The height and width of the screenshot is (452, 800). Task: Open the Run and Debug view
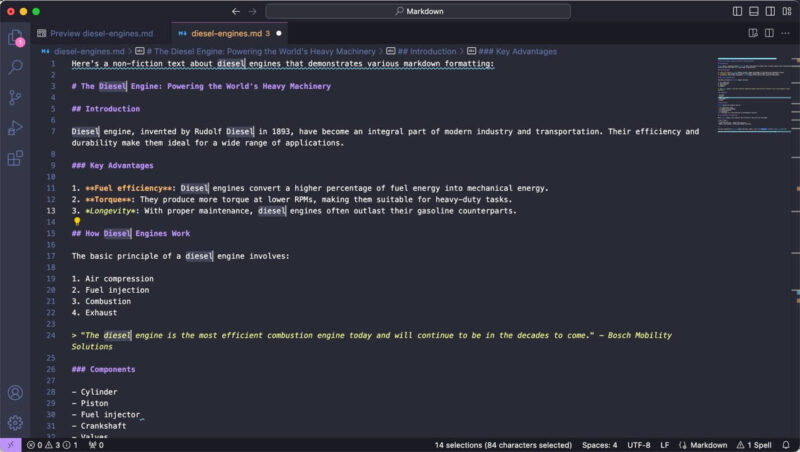pos(15,128)
